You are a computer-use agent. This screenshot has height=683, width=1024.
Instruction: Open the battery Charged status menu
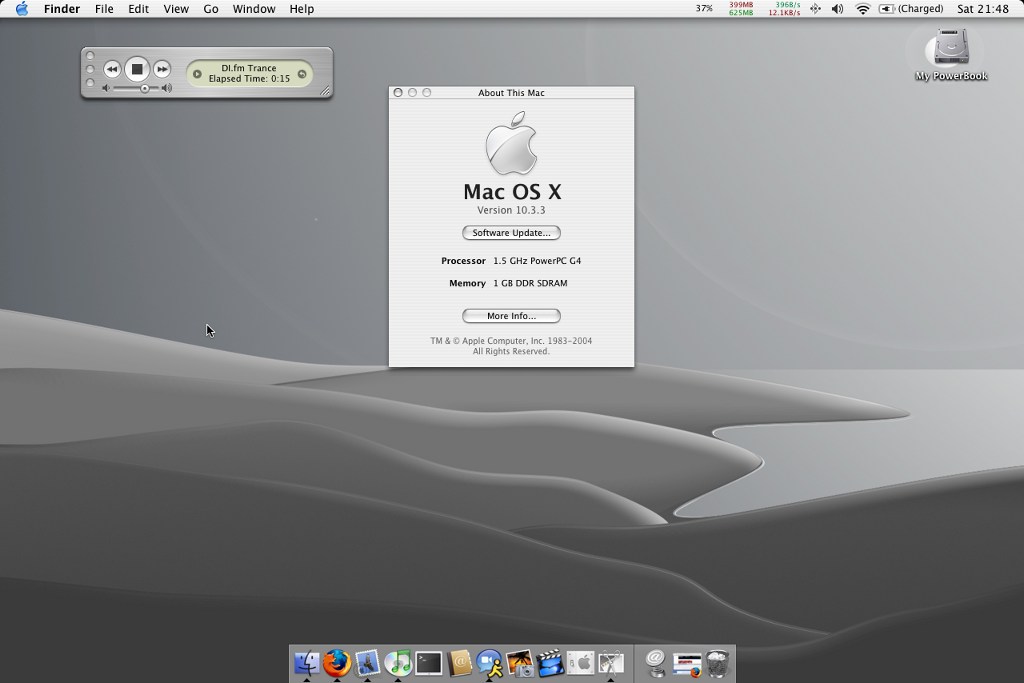tap(910, 9)
